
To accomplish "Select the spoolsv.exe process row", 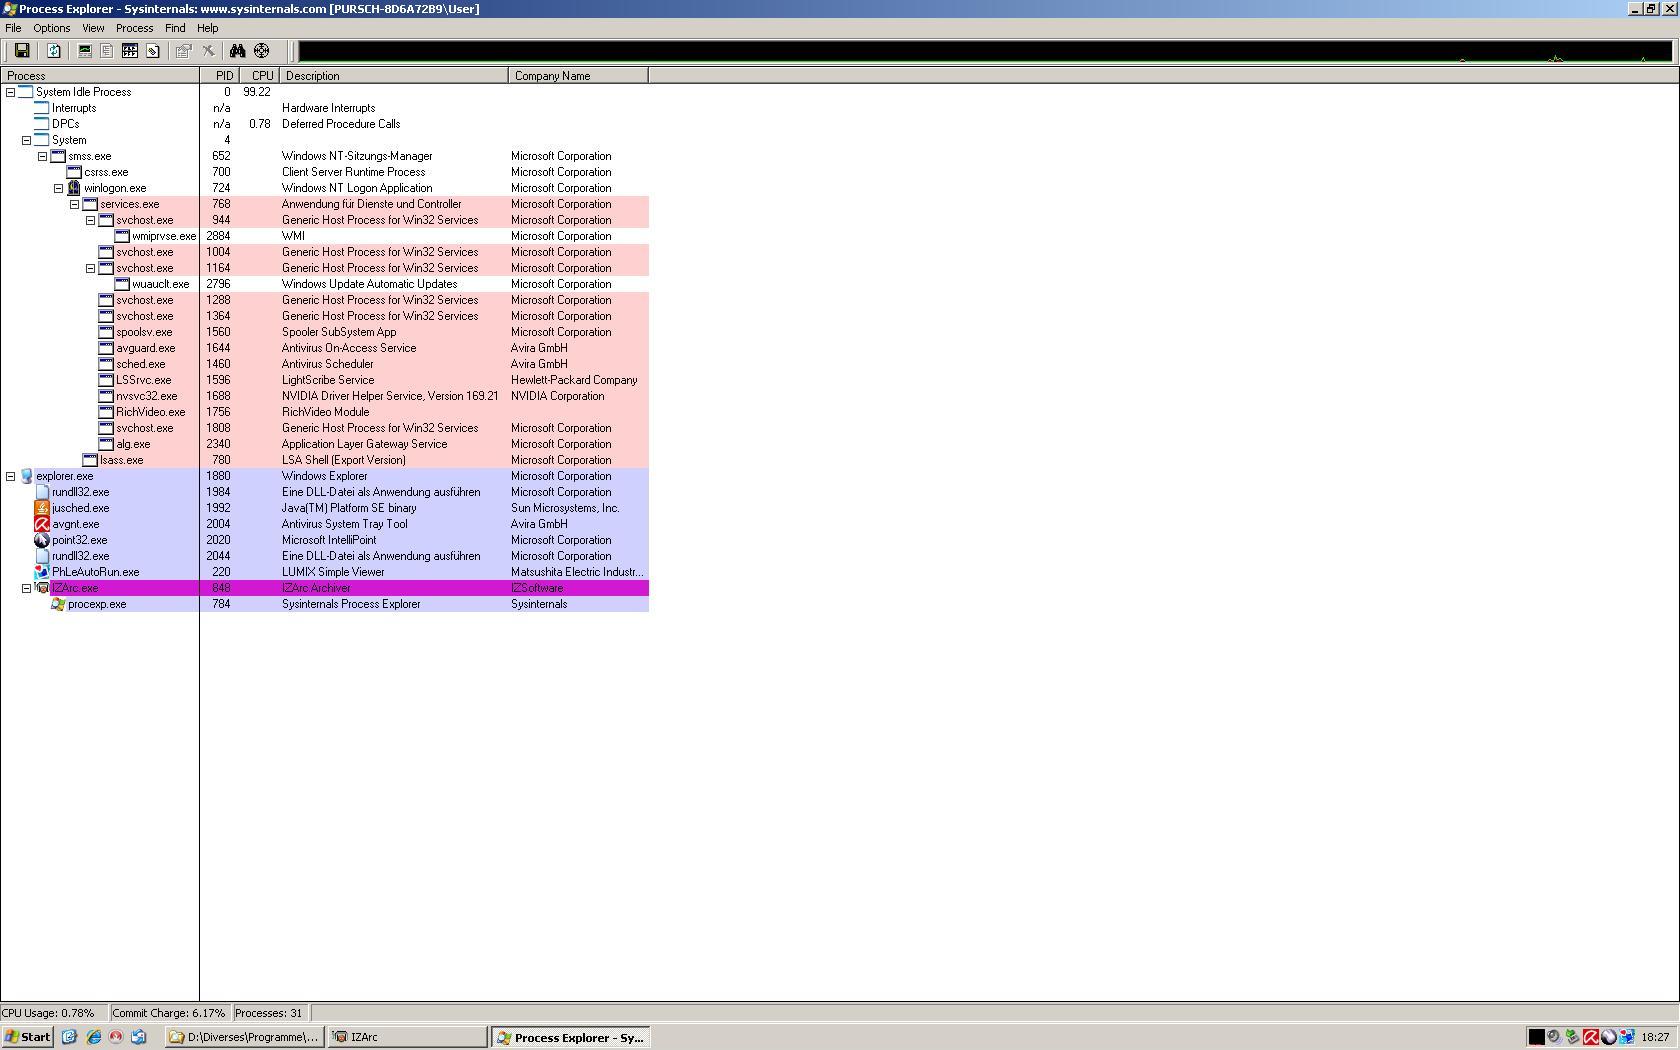I will [325, 332].
